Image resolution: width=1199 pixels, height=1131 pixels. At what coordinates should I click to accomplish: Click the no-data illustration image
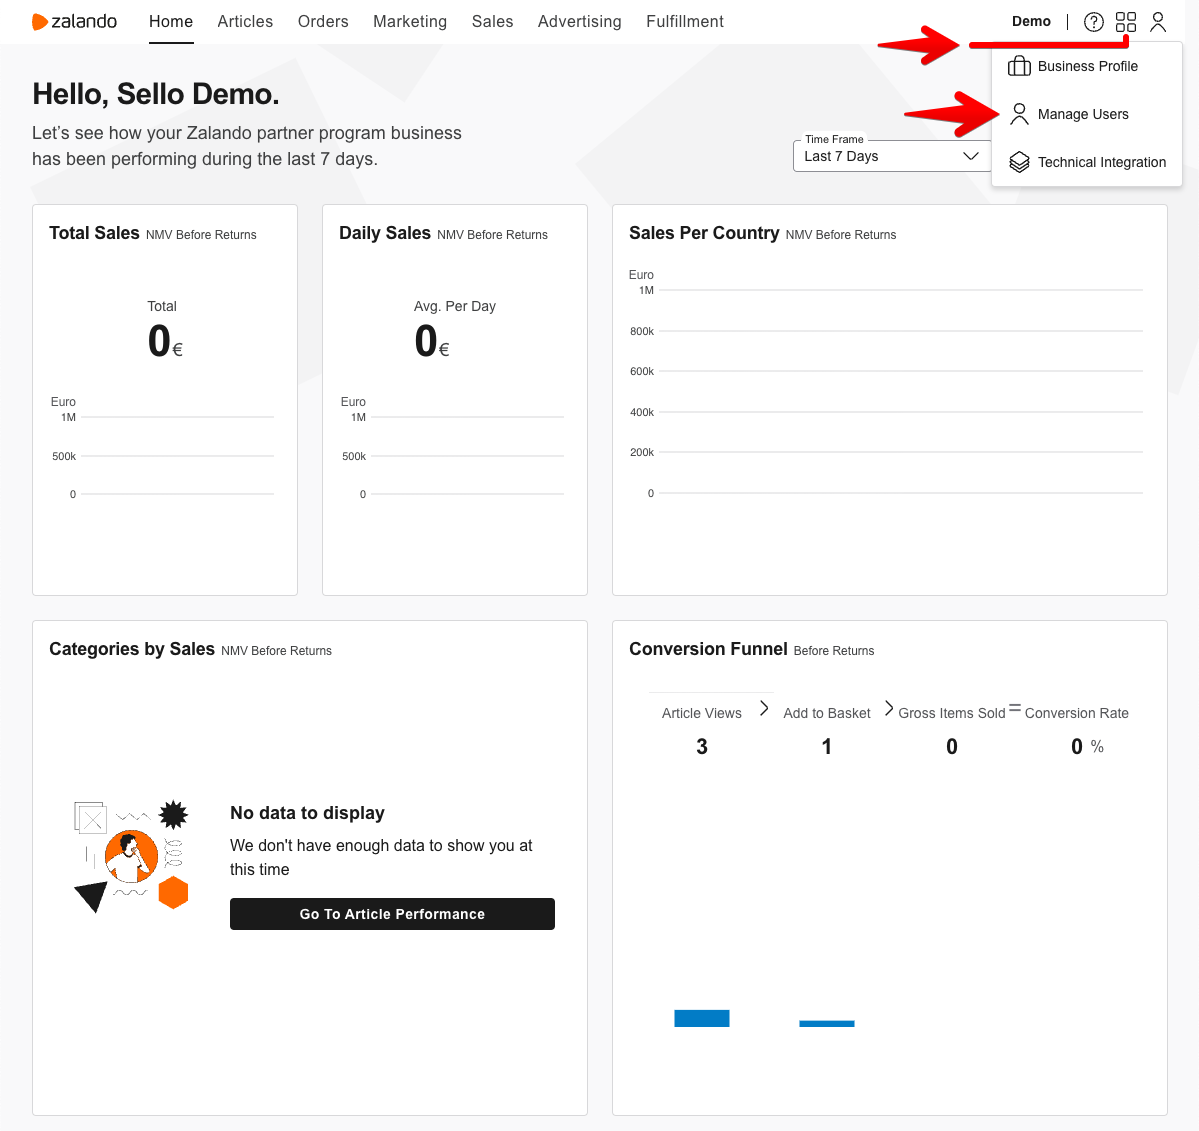[x=131, y=856]
